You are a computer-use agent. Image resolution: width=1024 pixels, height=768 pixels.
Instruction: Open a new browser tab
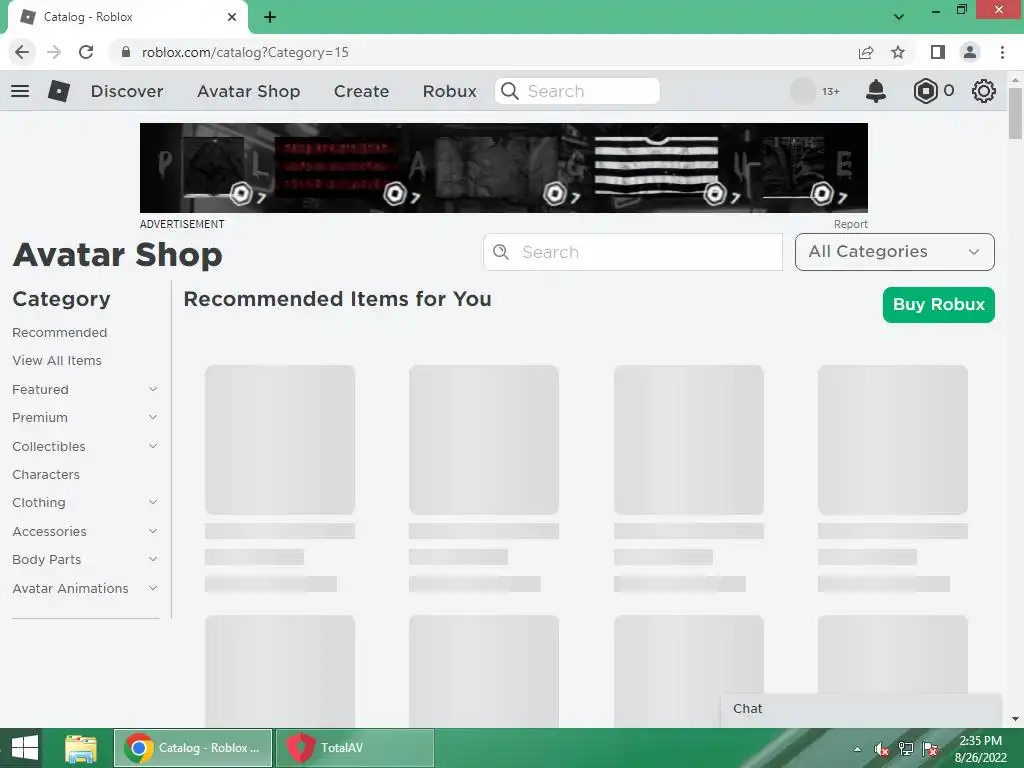point(270,17)
